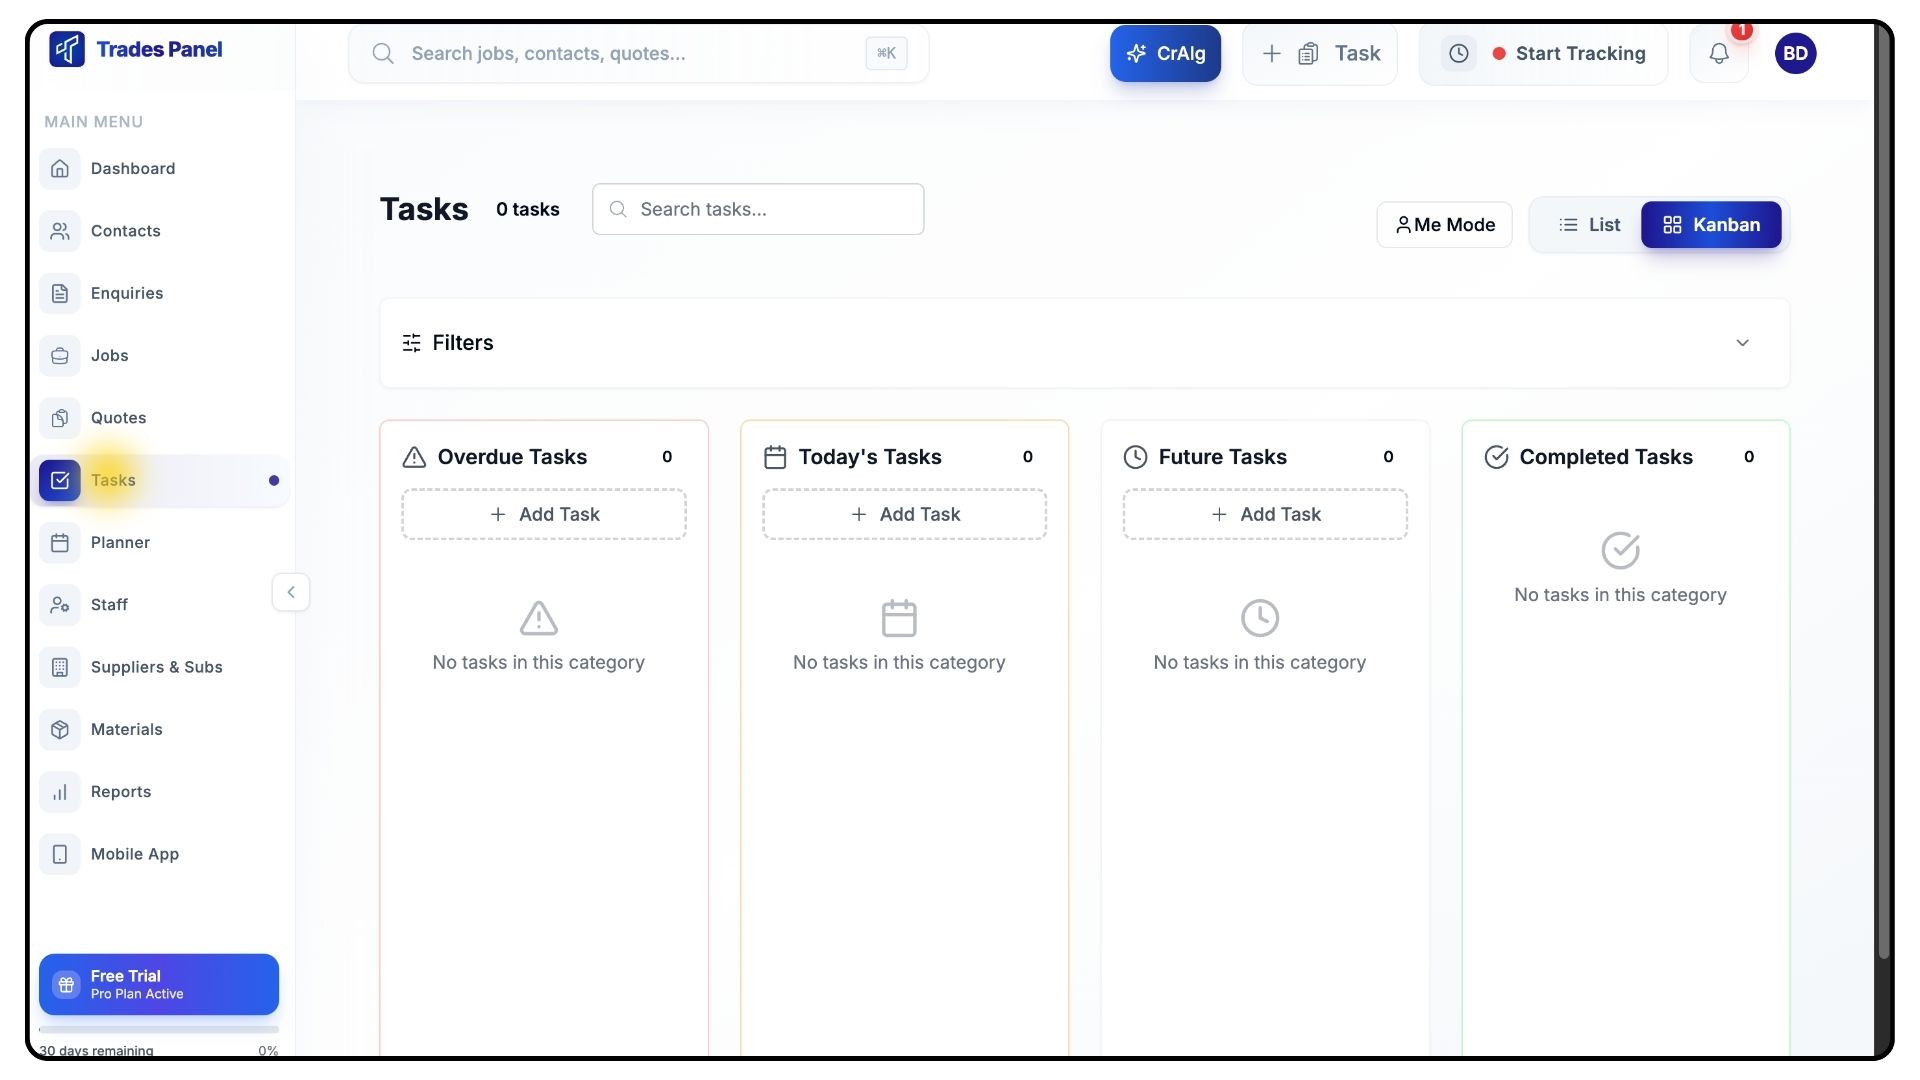Click the Contacts people icon
1920x1080 pixels.
[60, 231]
